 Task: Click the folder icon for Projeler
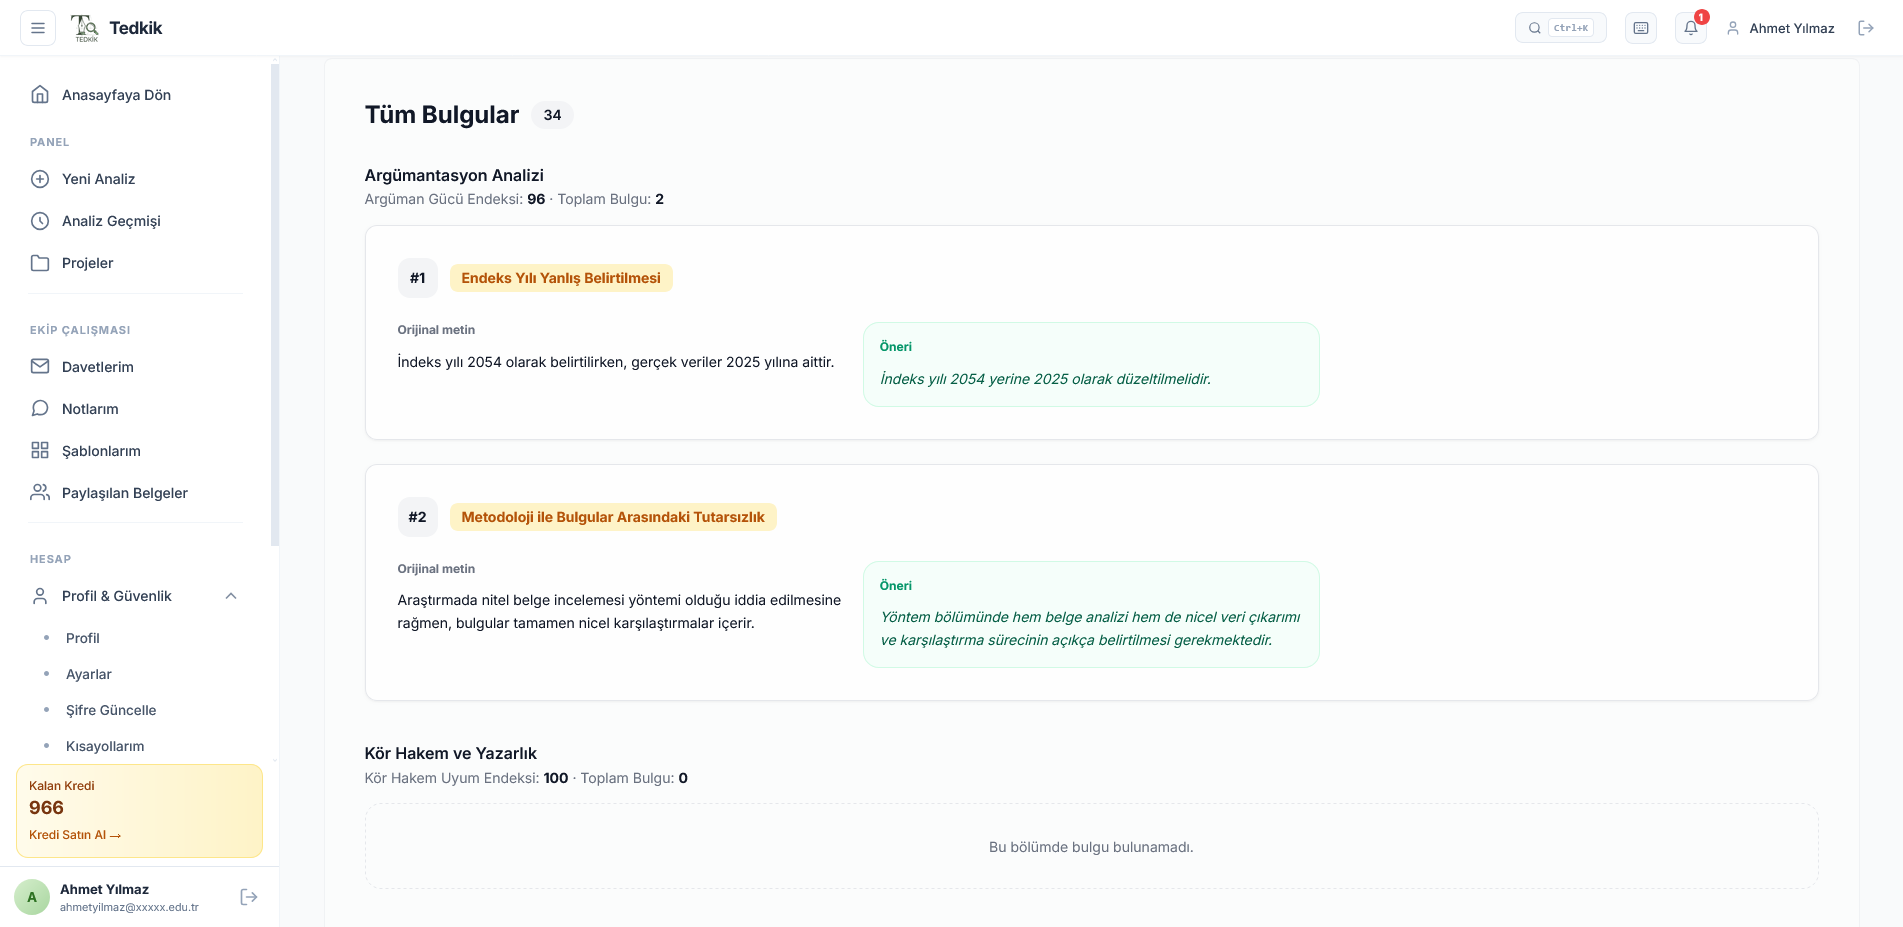[40, 263]
